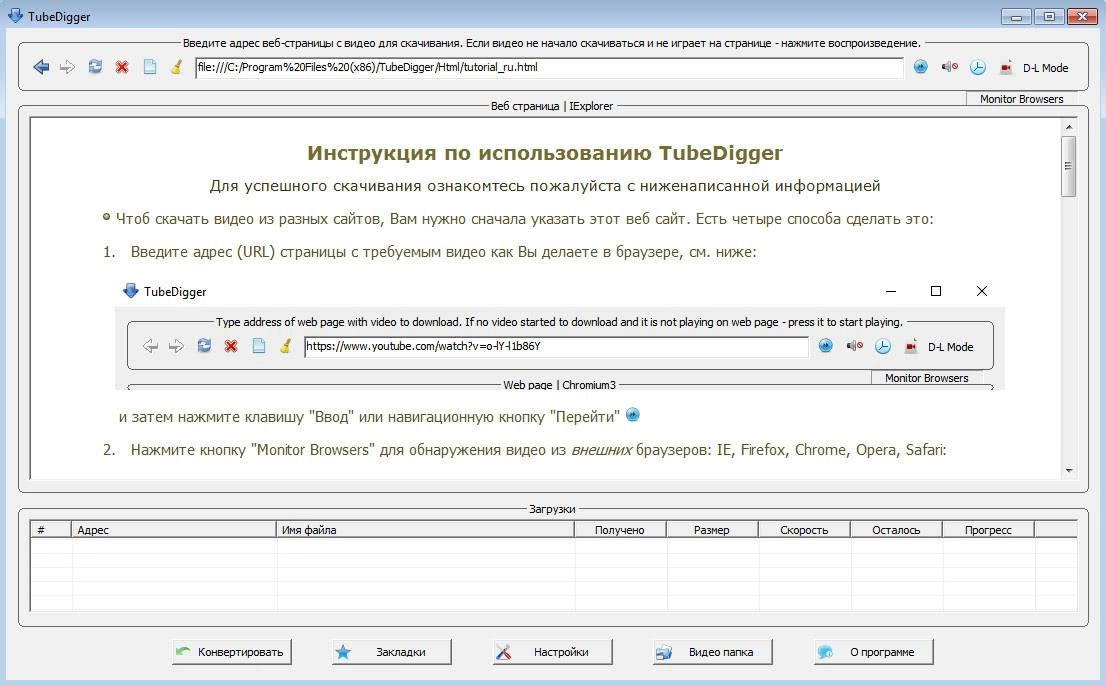Click the О программе button
Screen dimensions: 1106x686
click(x=873, y=652)
